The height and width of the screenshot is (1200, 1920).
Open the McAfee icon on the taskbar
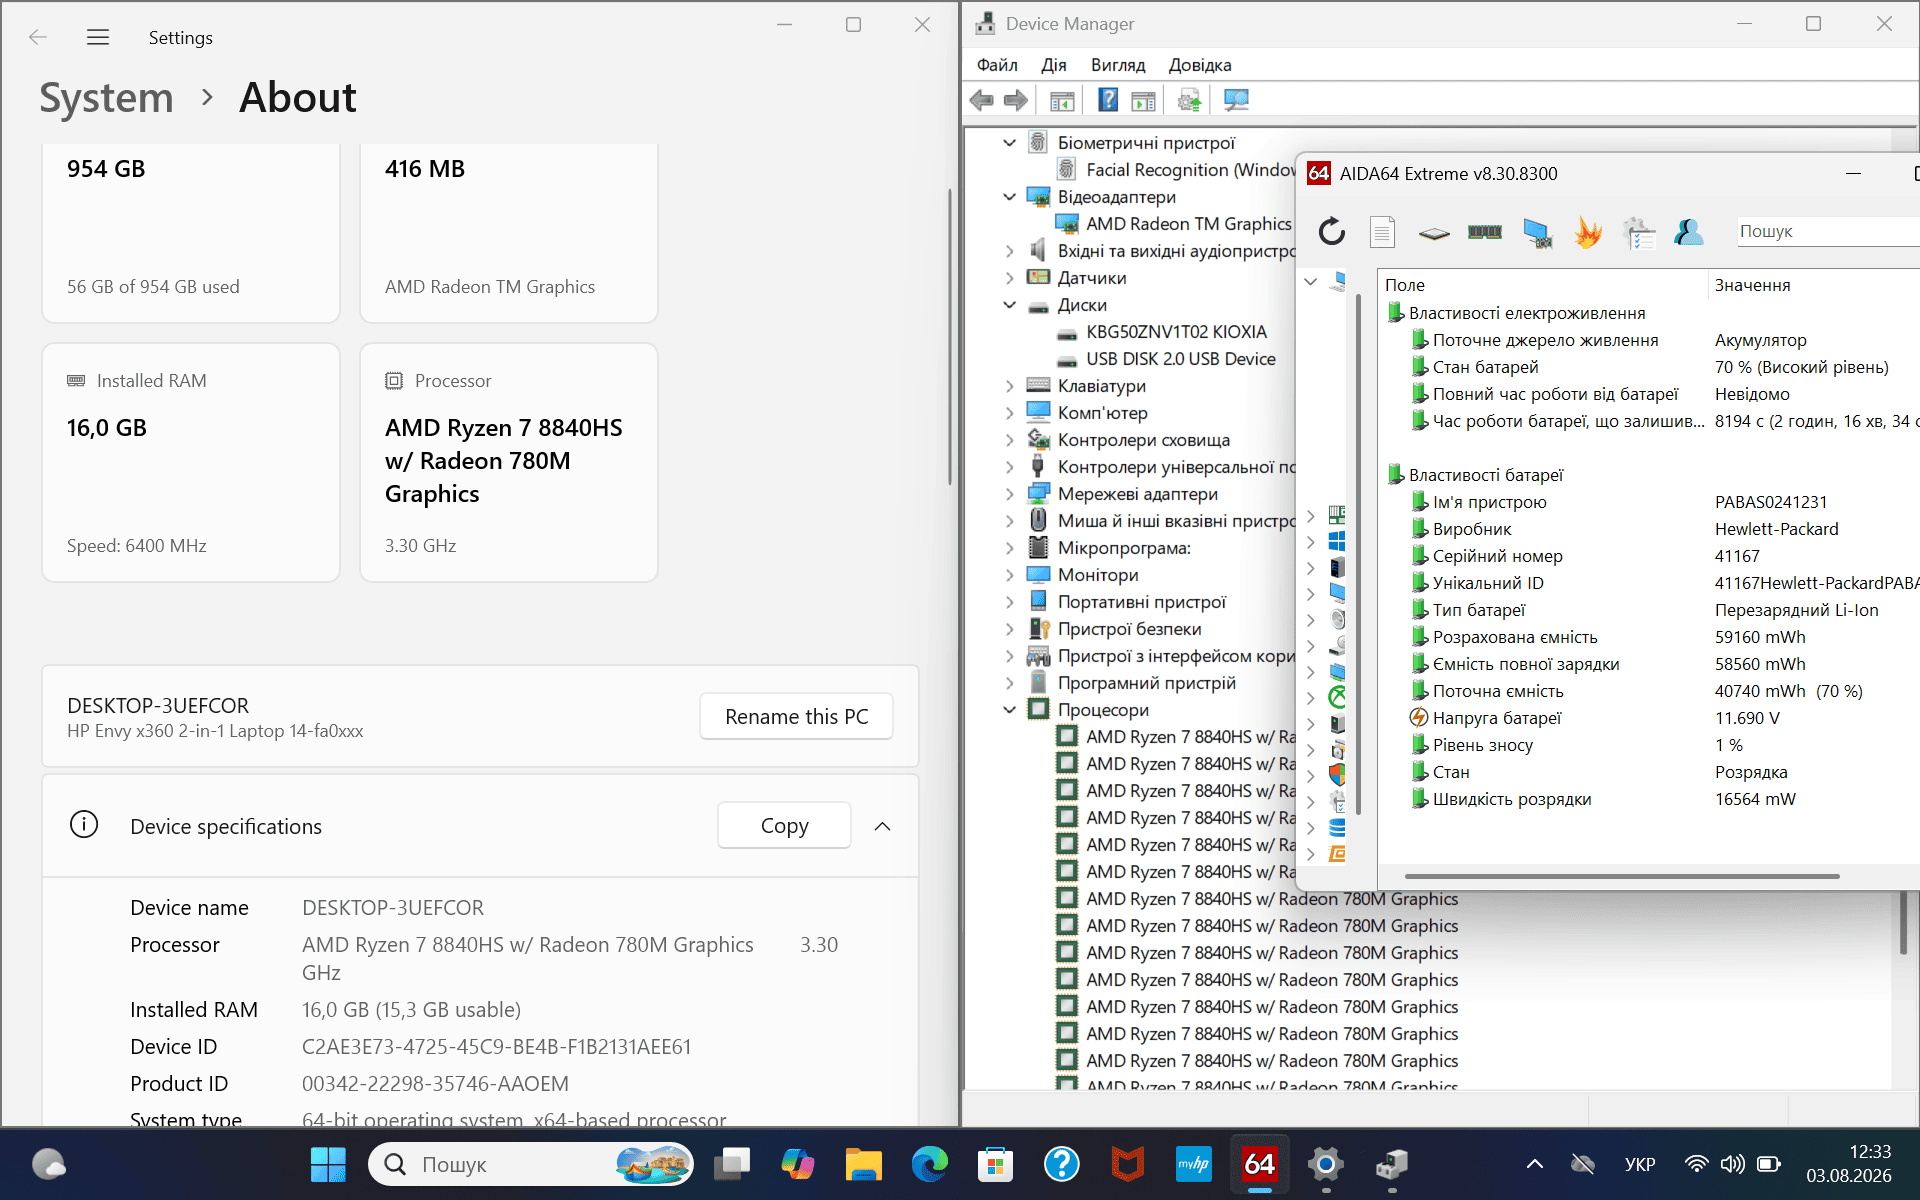click(x=1127, y=1164)
